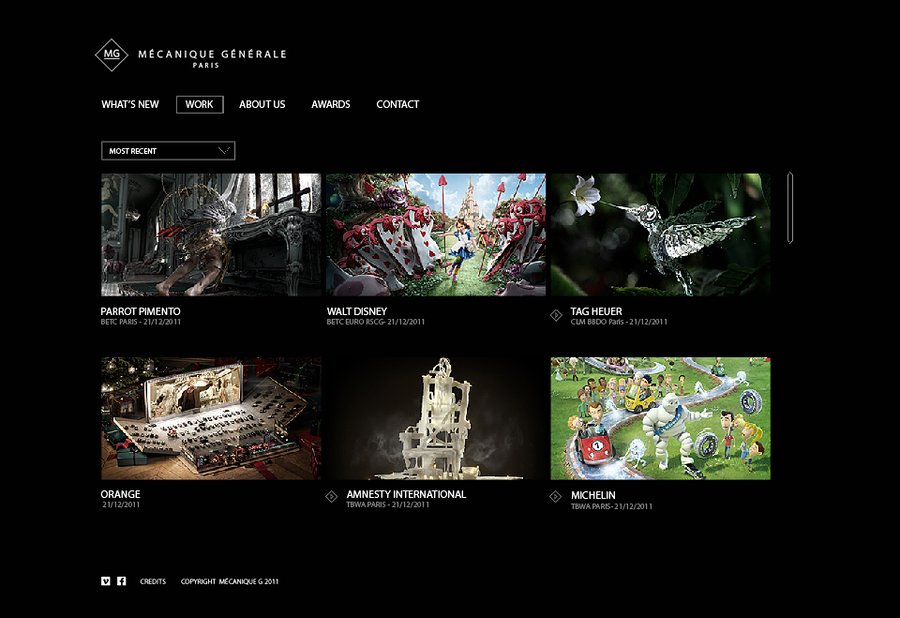Open the Vimeo social link

[x=106, y=581]
